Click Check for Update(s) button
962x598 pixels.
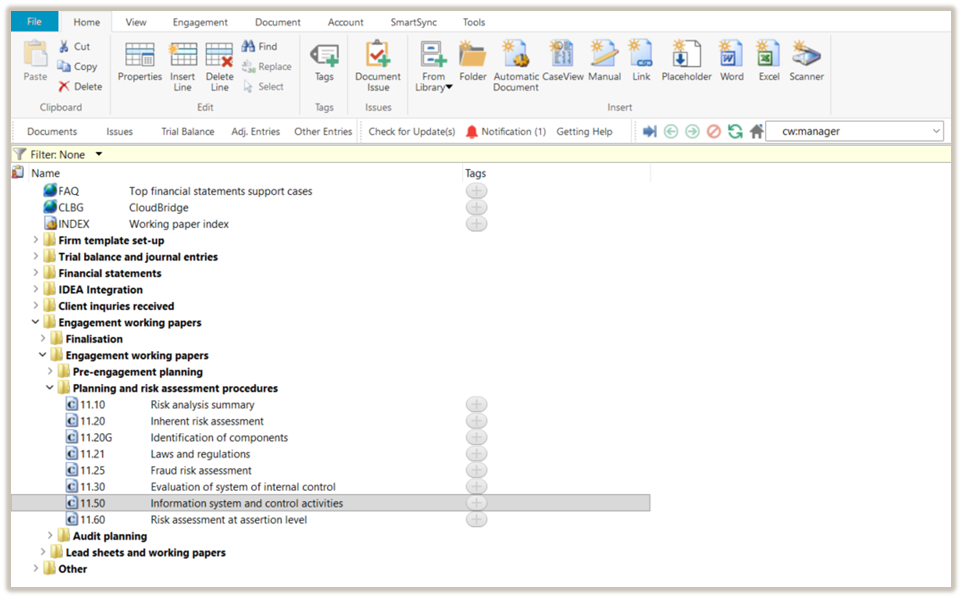[411, 131]
